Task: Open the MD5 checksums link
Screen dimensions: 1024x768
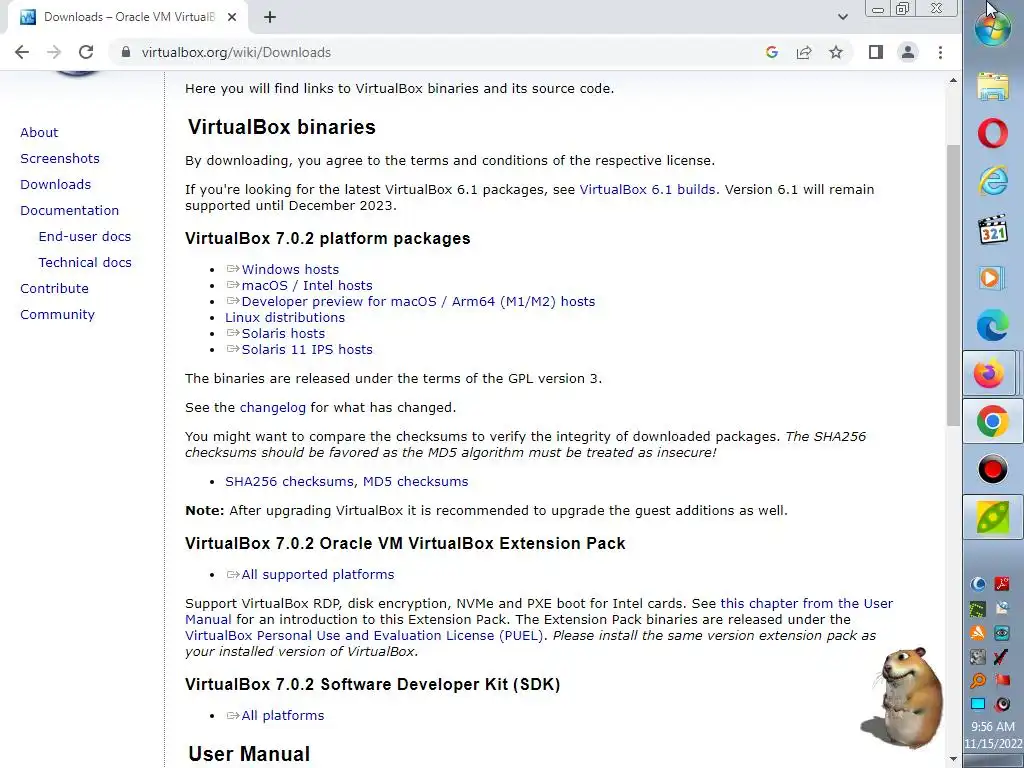Action: tap(415, 481)
